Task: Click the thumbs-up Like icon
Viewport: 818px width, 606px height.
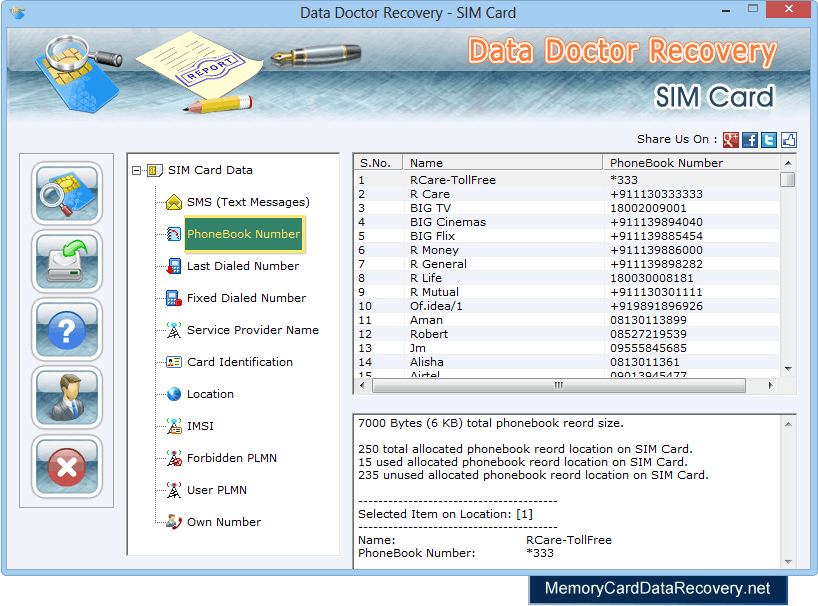Action: tap(788, 140)
